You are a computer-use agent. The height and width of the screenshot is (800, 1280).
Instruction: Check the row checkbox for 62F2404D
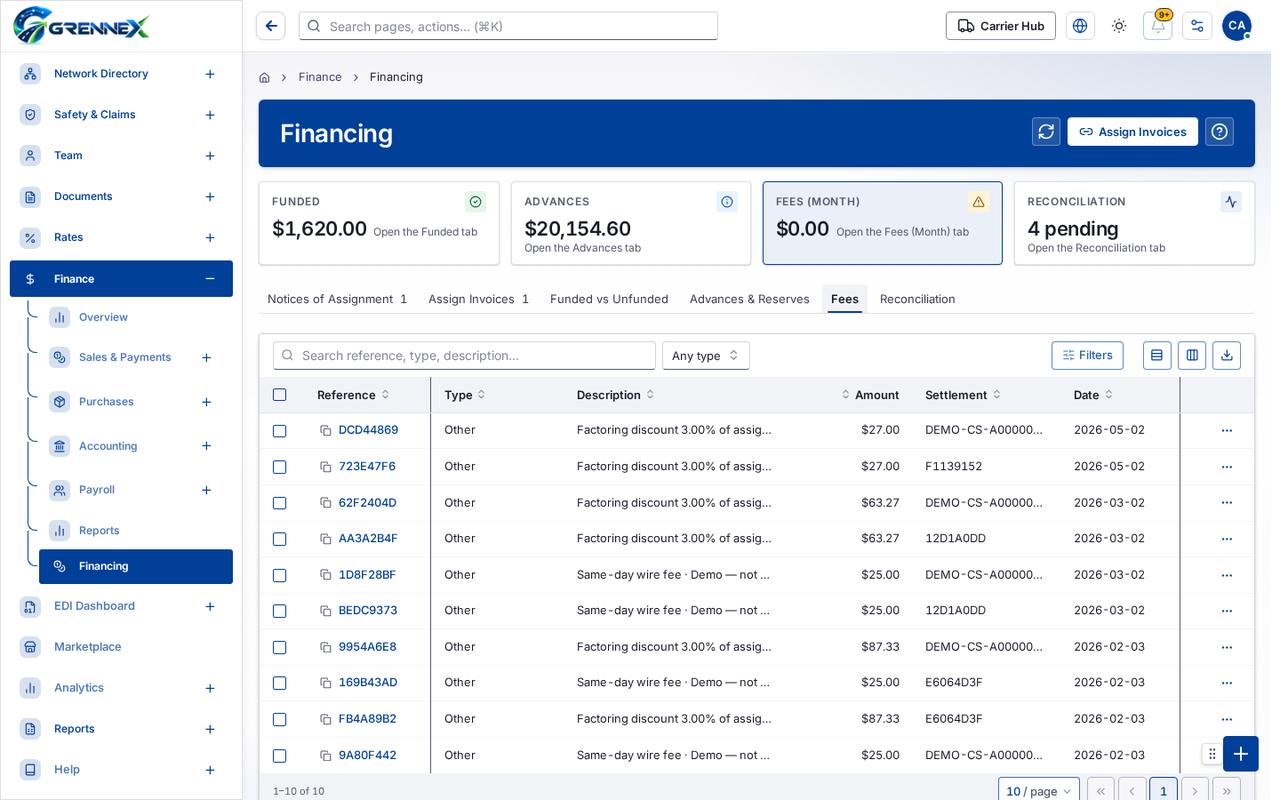280,503
